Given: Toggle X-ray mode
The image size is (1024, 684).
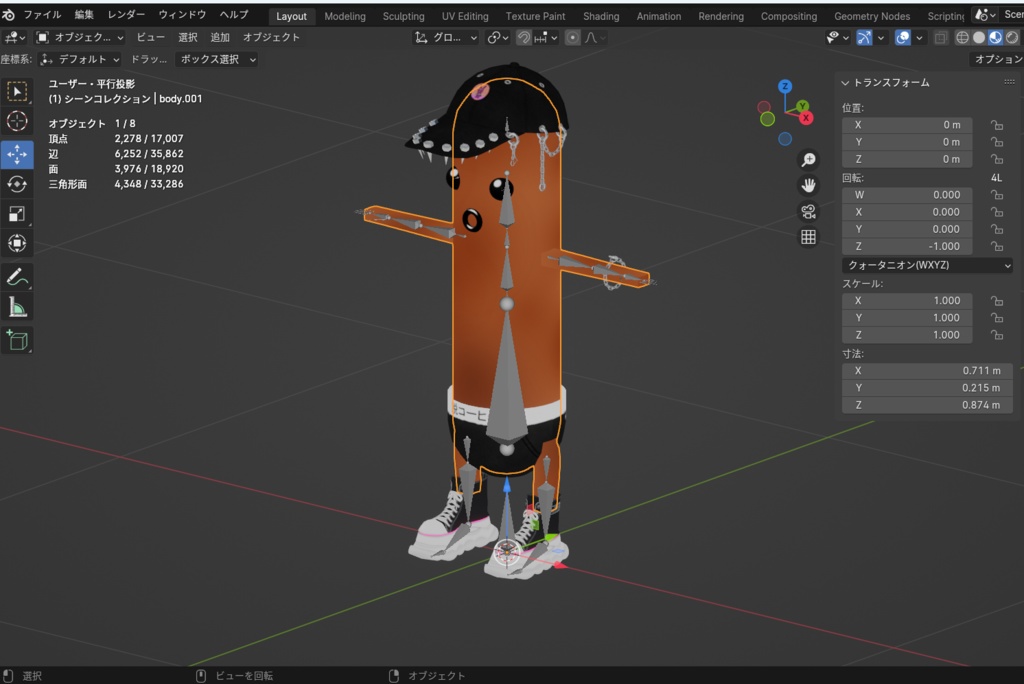Looking at the screenshot, I should pyautogui.click(x=940, y=38).
